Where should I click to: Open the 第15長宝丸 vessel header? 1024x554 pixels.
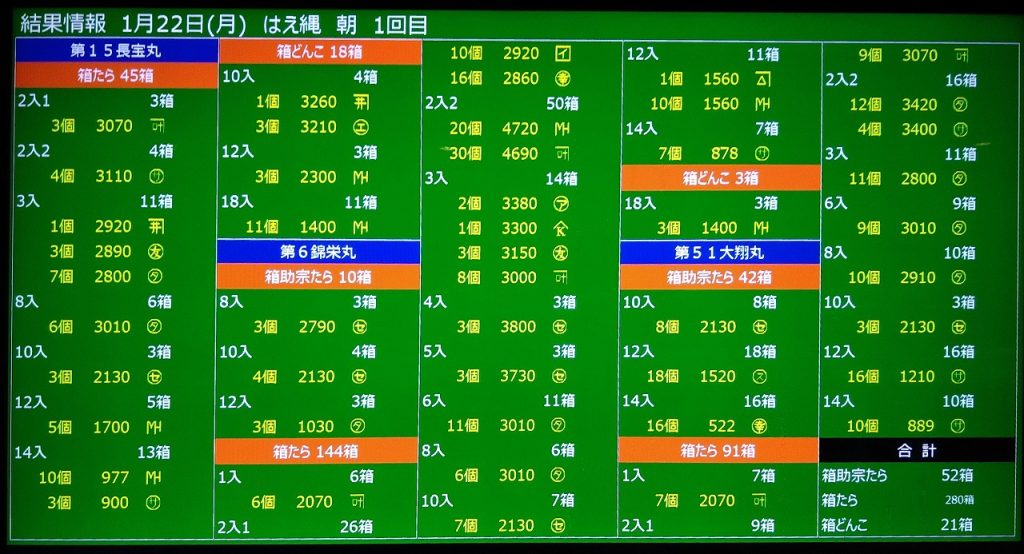click(x=116, y=51)
